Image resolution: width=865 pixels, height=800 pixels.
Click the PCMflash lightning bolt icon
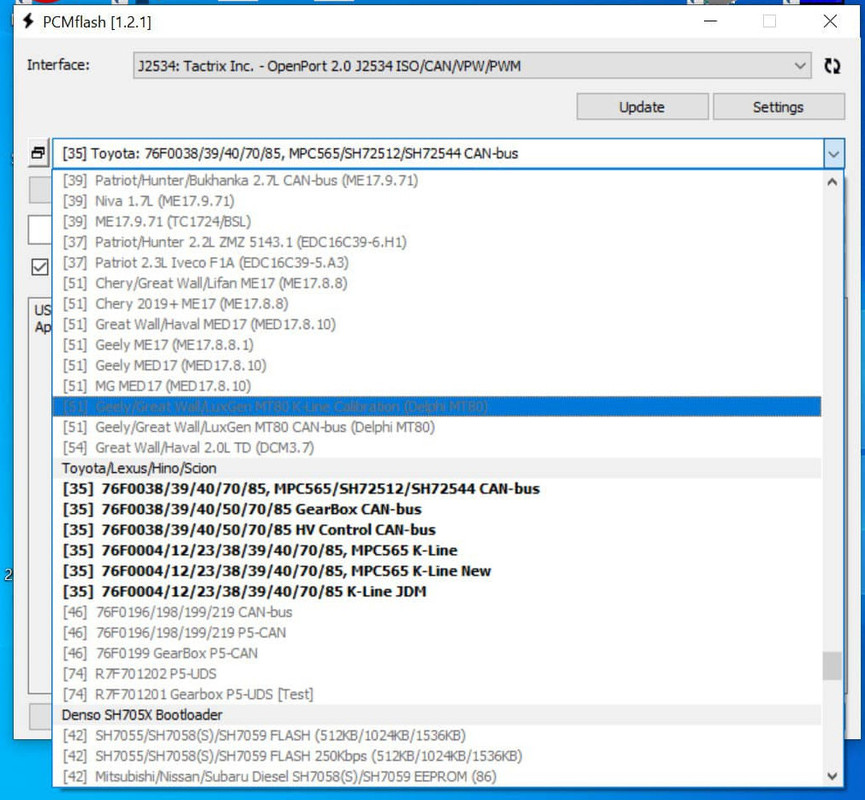[28, 22]
